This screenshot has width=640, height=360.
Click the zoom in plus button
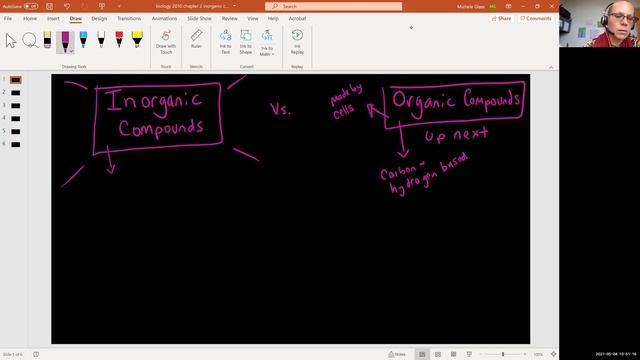[x=525, y=354]
